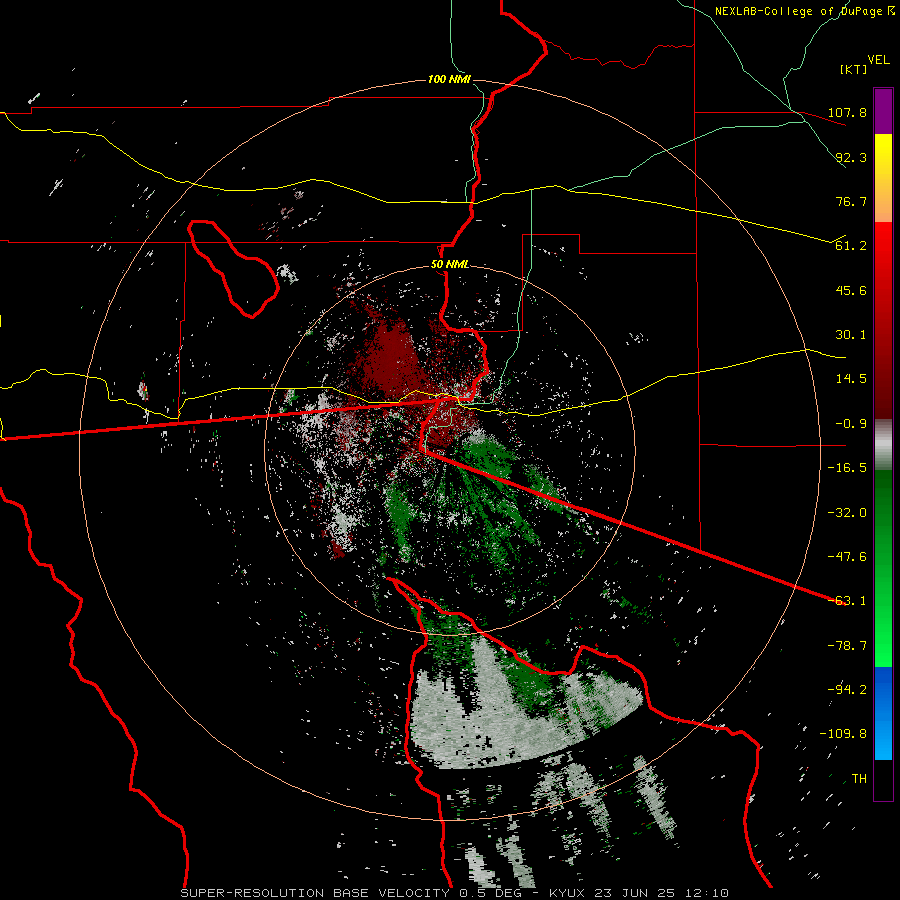
Task: Click the 100 NMI range ring label
Action: (x=449, y=79)
